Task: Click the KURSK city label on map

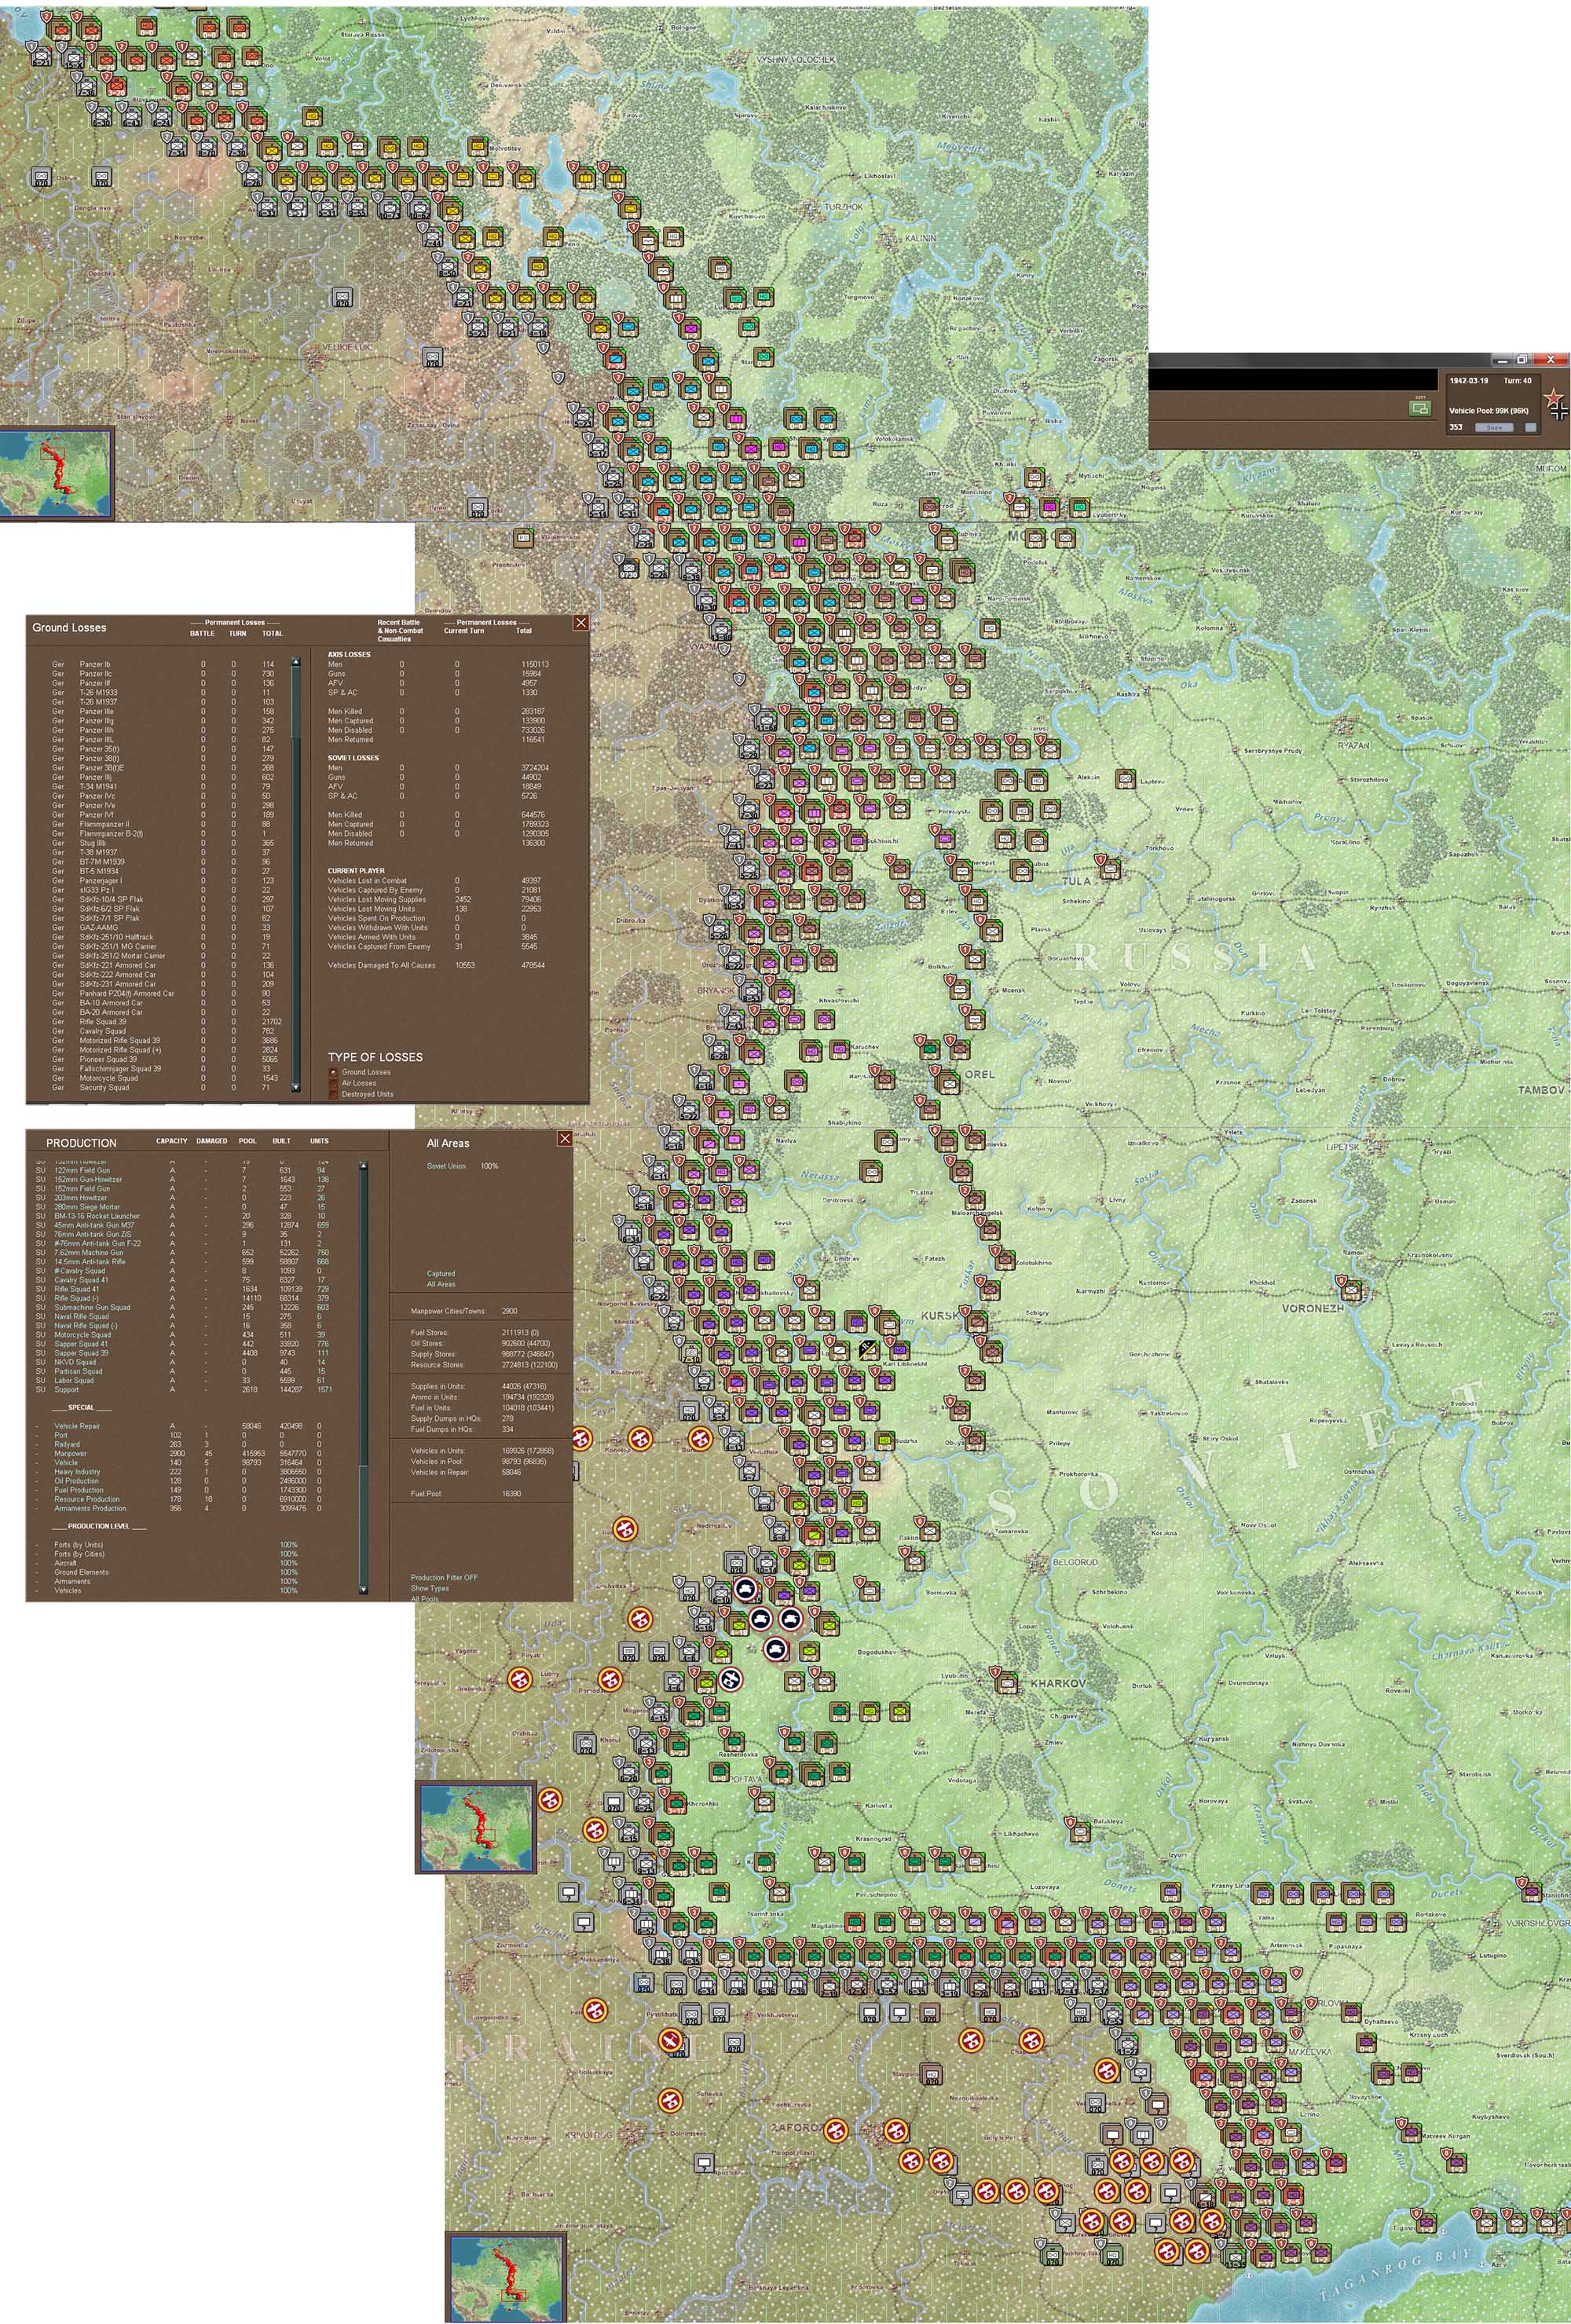Action: [x=939, y=1315]
